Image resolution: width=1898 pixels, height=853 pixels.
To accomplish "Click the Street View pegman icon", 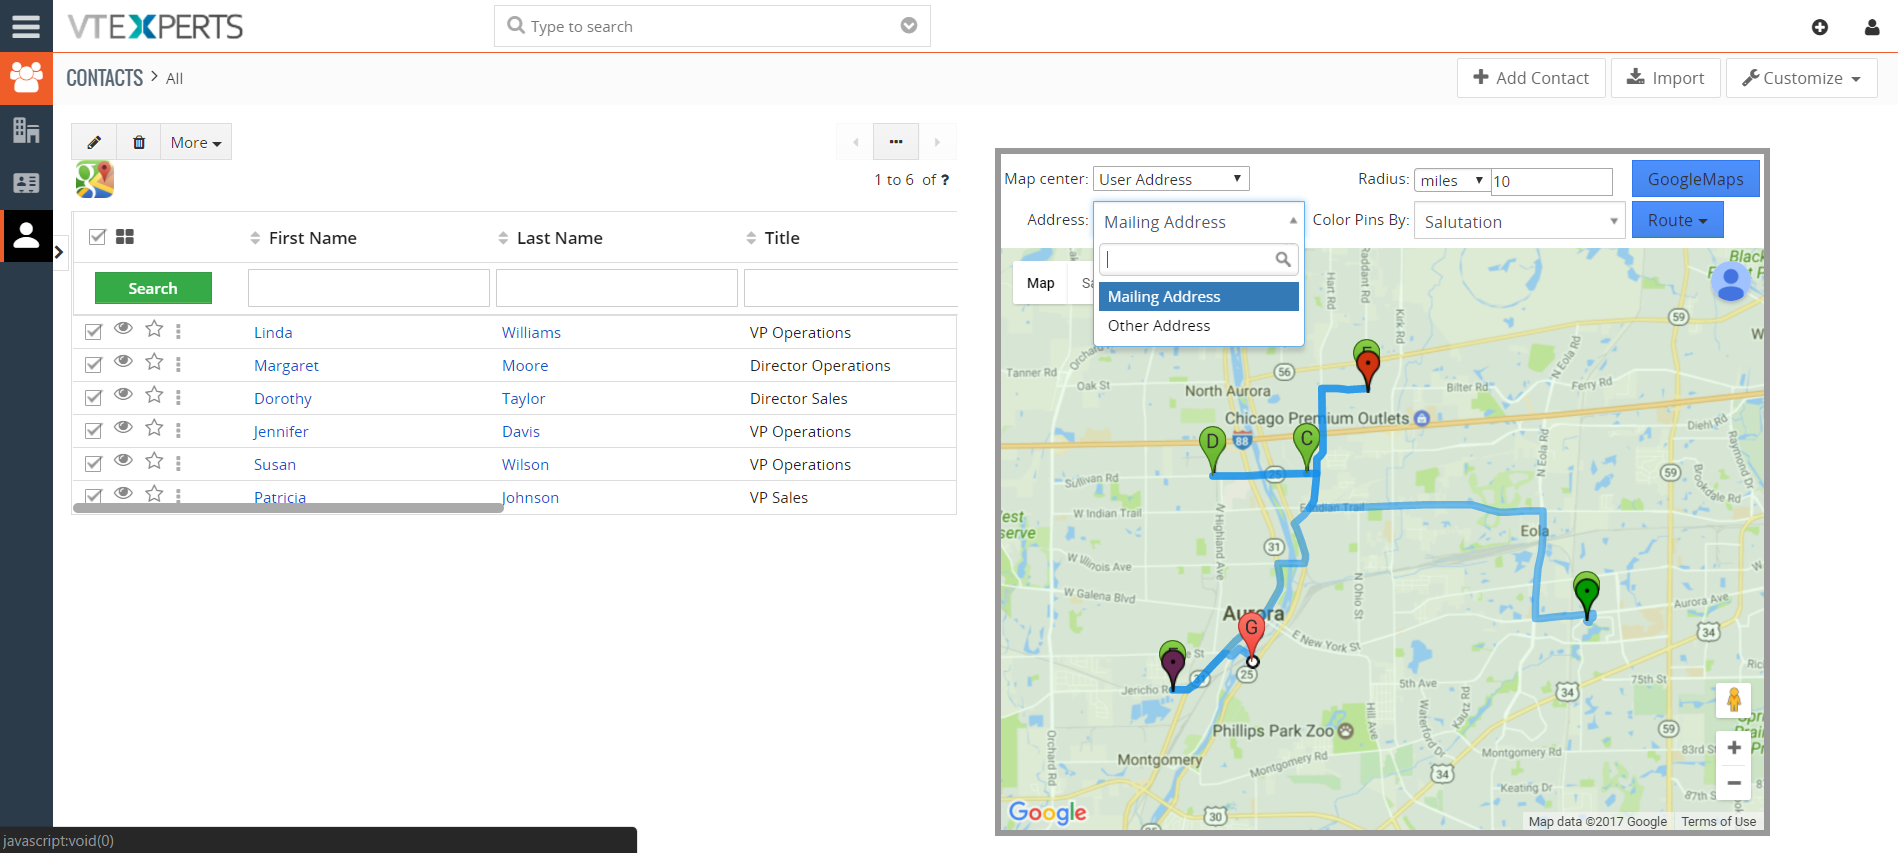I will pyautogui.click(x=1734, y=700).
